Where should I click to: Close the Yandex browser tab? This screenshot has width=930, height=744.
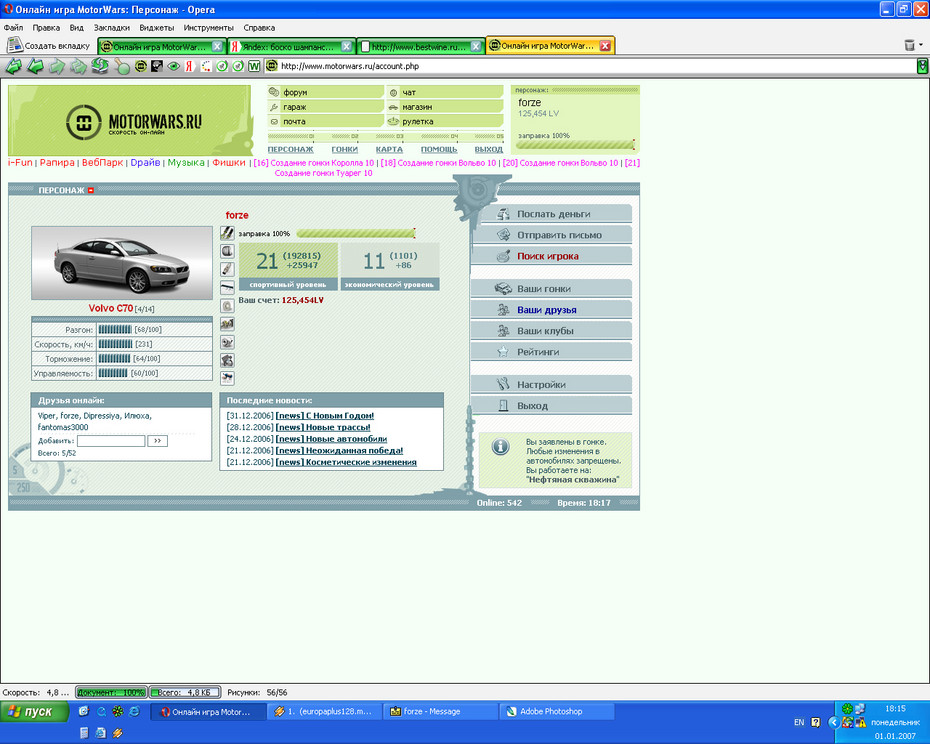point(346,46)
